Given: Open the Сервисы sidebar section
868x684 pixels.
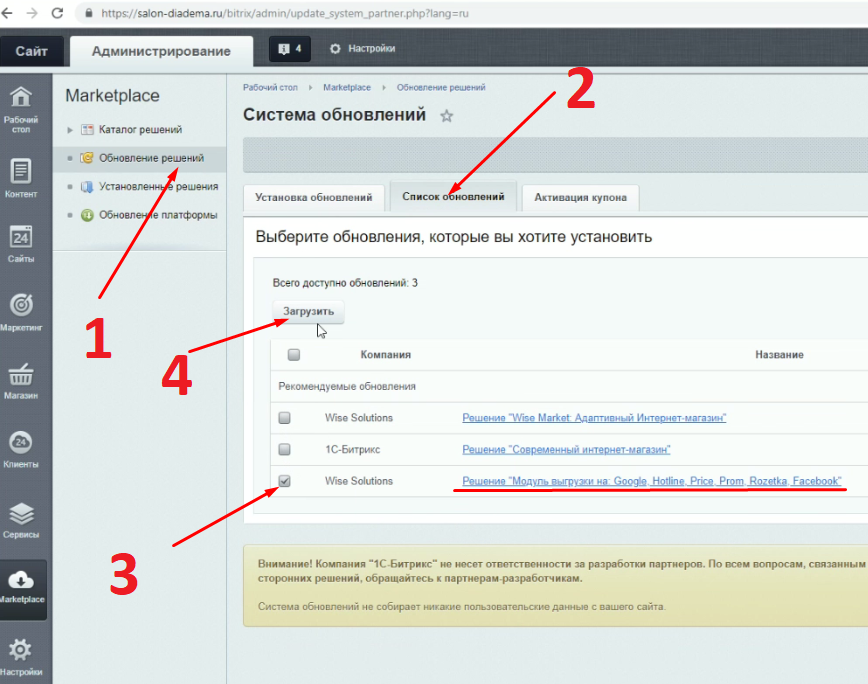Looking at the screenshot, I should [x=21, y=520].
